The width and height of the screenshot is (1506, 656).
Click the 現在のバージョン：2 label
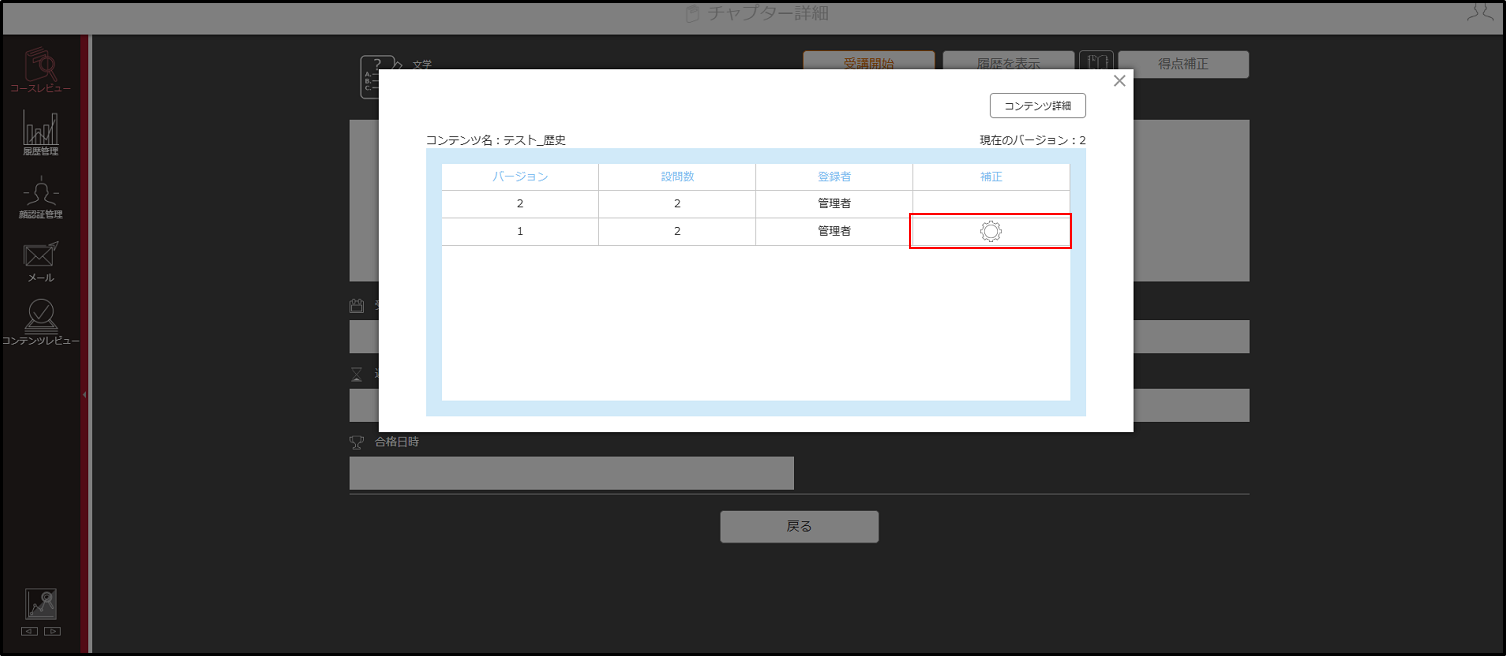[1033, 140]
